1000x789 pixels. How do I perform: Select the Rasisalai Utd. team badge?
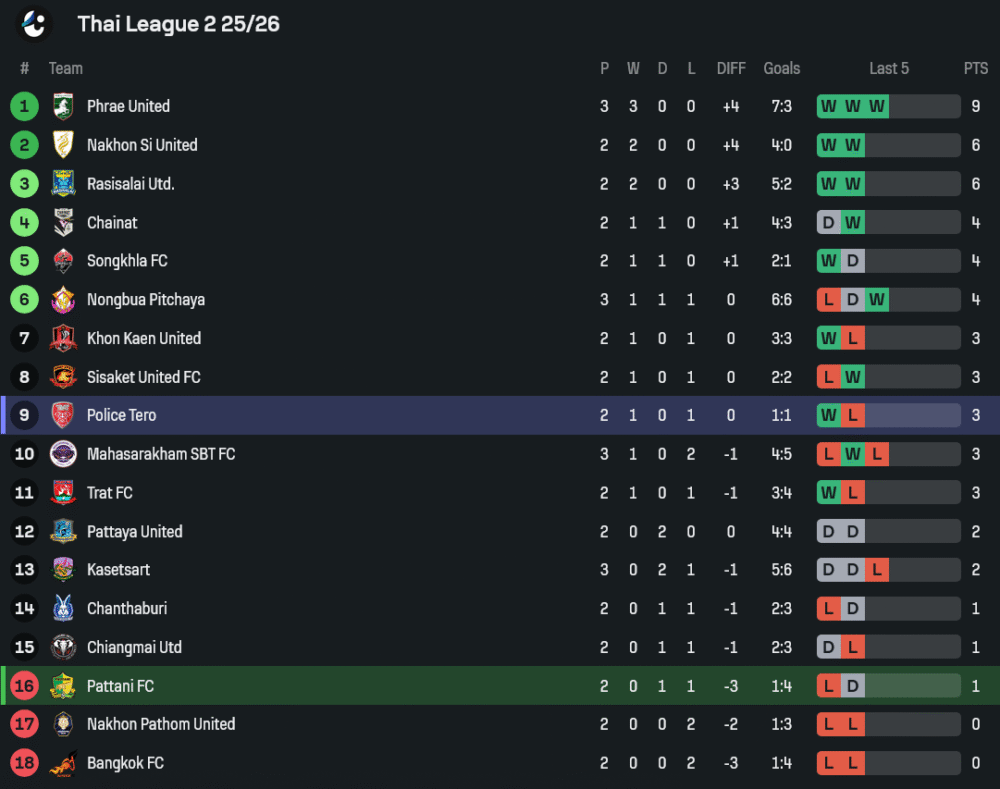pyautogui.click(x=63, y=184)
